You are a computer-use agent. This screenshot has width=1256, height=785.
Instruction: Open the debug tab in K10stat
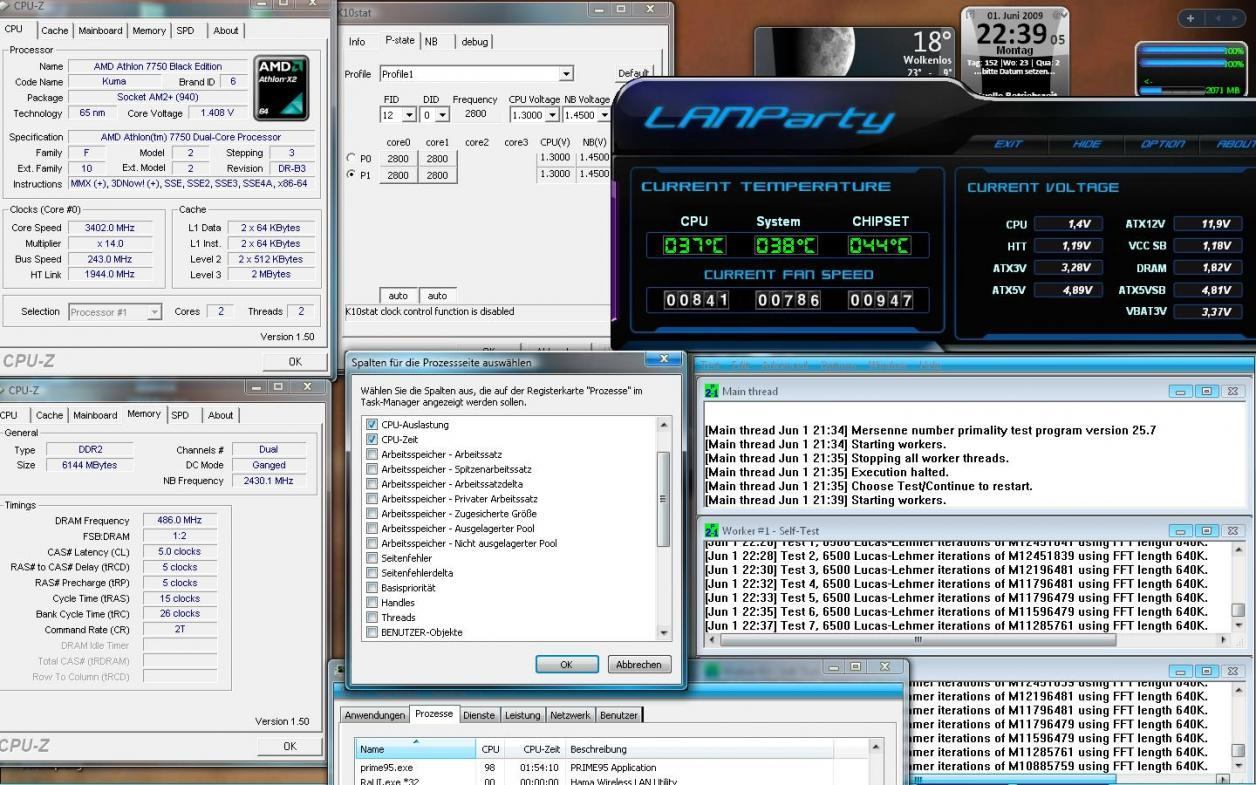click(x=474, y=42)
